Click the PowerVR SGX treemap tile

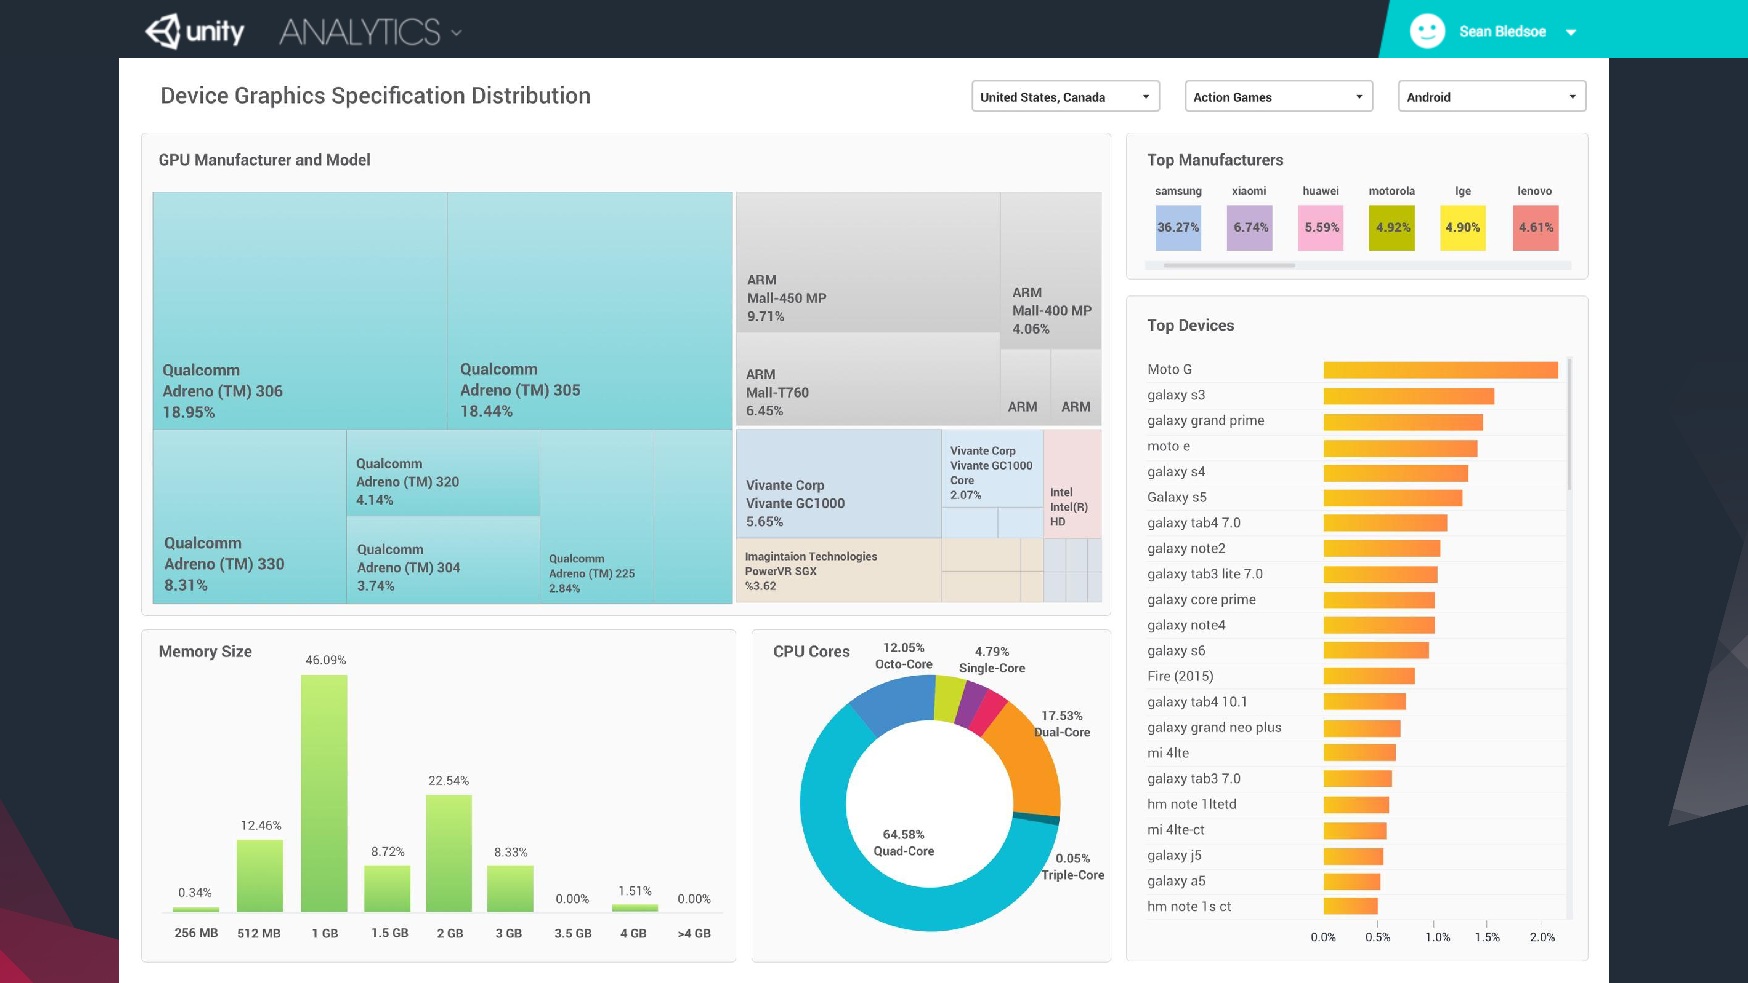(838, 571)
